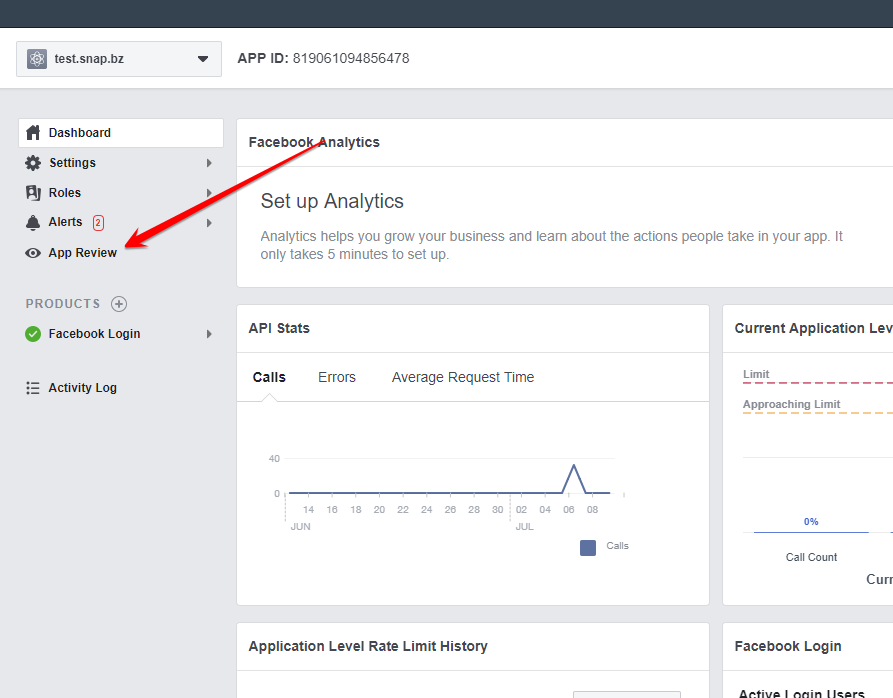Click the Facebook Analytics panel title
The width and height of the screenshot is (893, 698).
point(314,142)
